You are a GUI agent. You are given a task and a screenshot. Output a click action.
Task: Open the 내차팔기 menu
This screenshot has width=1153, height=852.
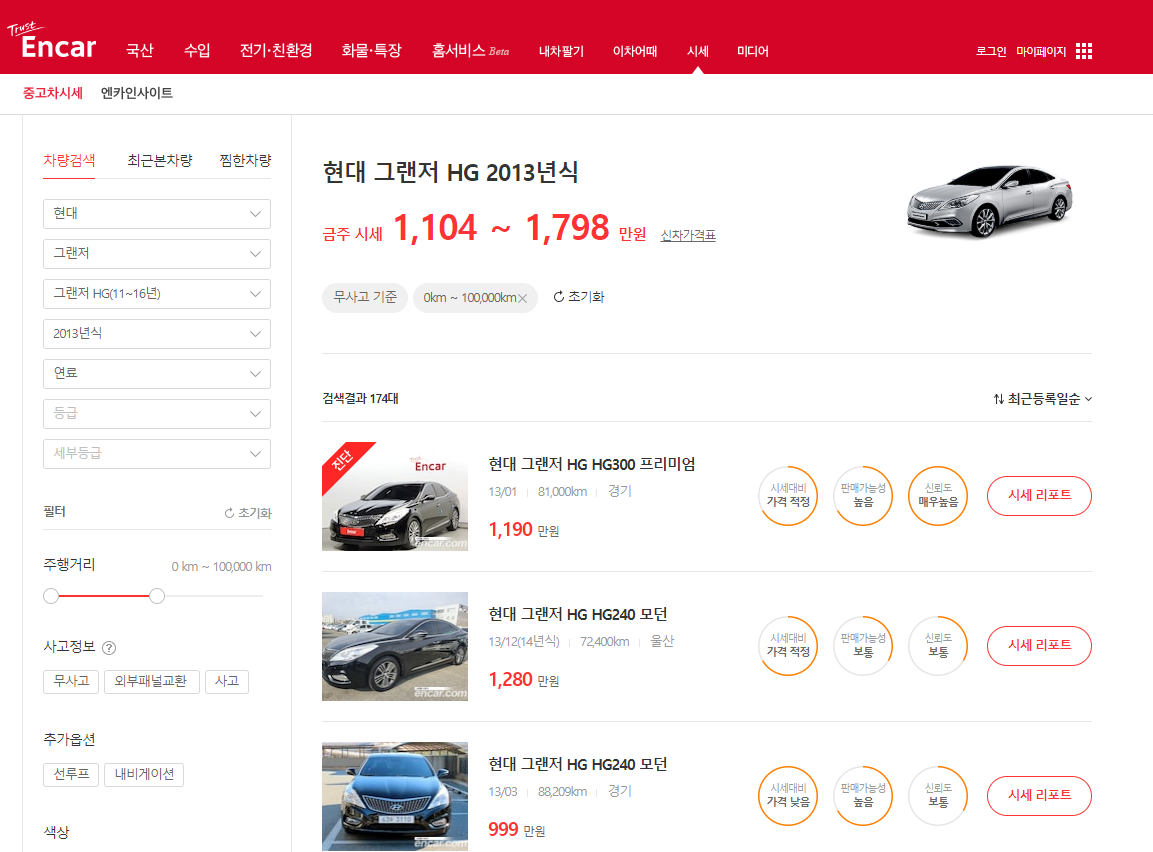(x=561, y=51)
